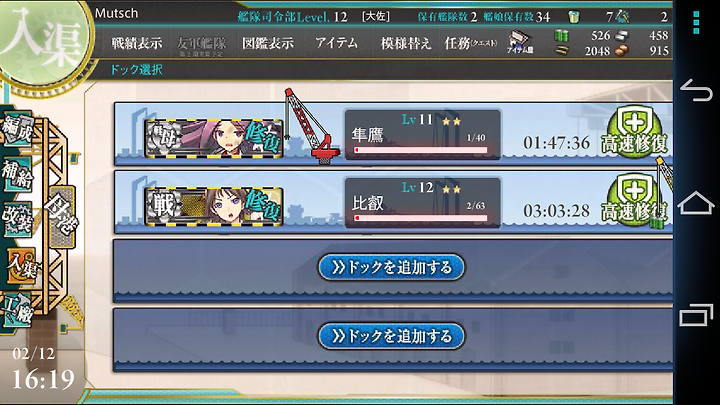Use 高速修復 instant repair on 比叡

click(x=634, y=201)
